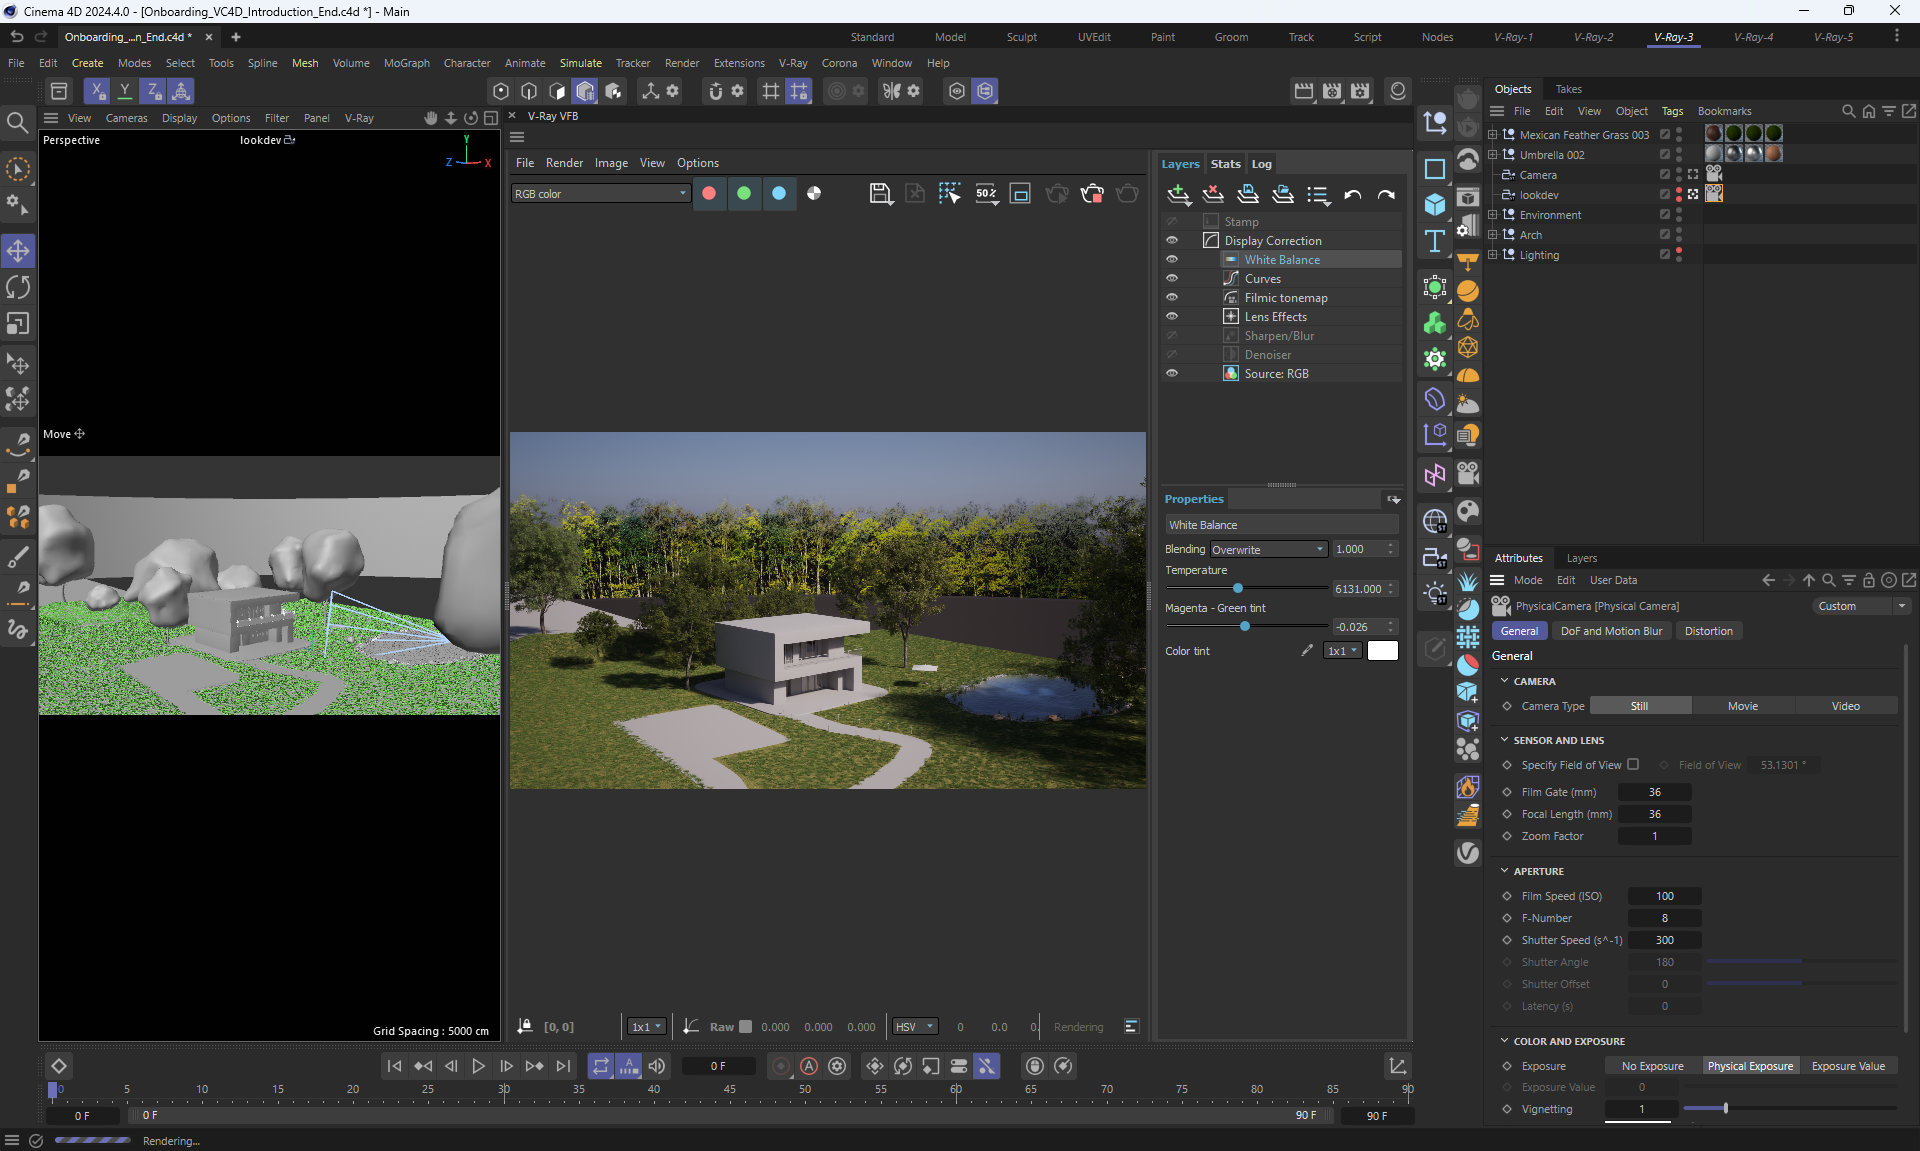Image resolution: width=1920 pixels, height=1151 pixels.
Task: Switch to the Stats tab
Action: (1225, 164)
